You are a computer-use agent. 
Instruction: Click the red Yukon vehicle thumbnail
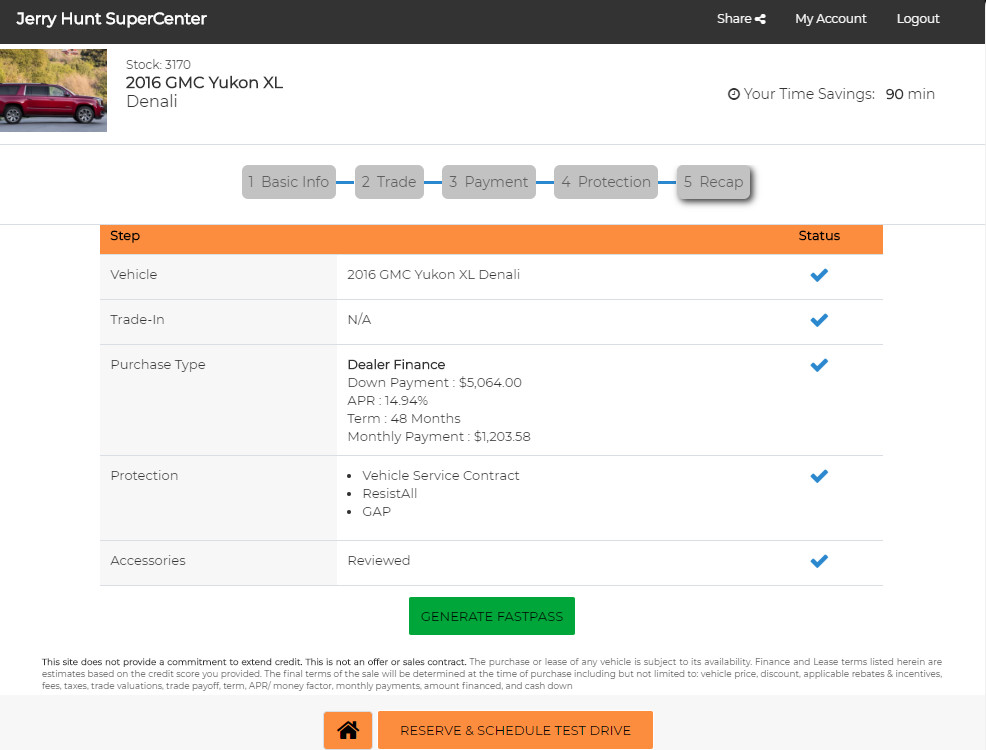click(x=53, y=91)
